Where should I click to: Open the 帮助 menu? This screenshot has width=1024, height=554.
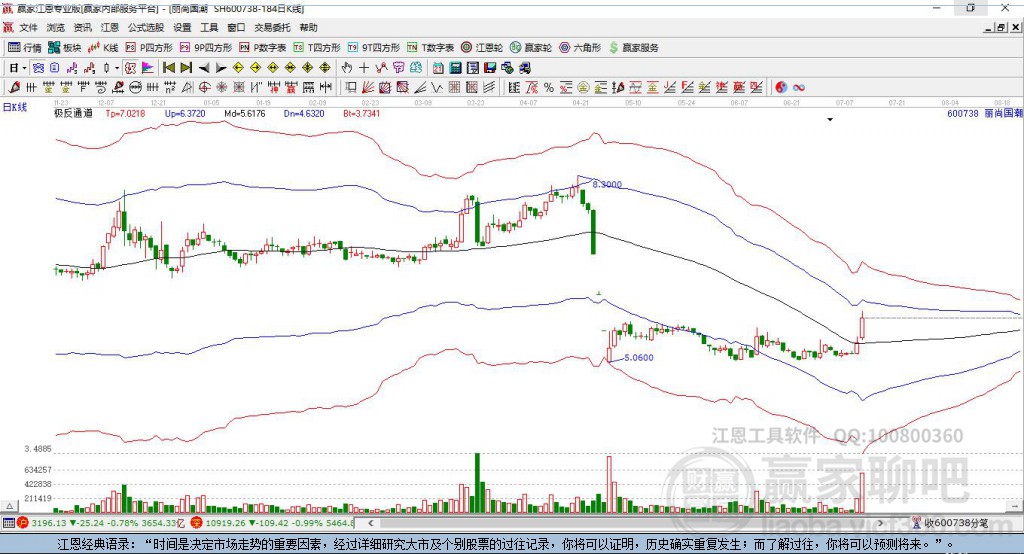coord(308,27)
